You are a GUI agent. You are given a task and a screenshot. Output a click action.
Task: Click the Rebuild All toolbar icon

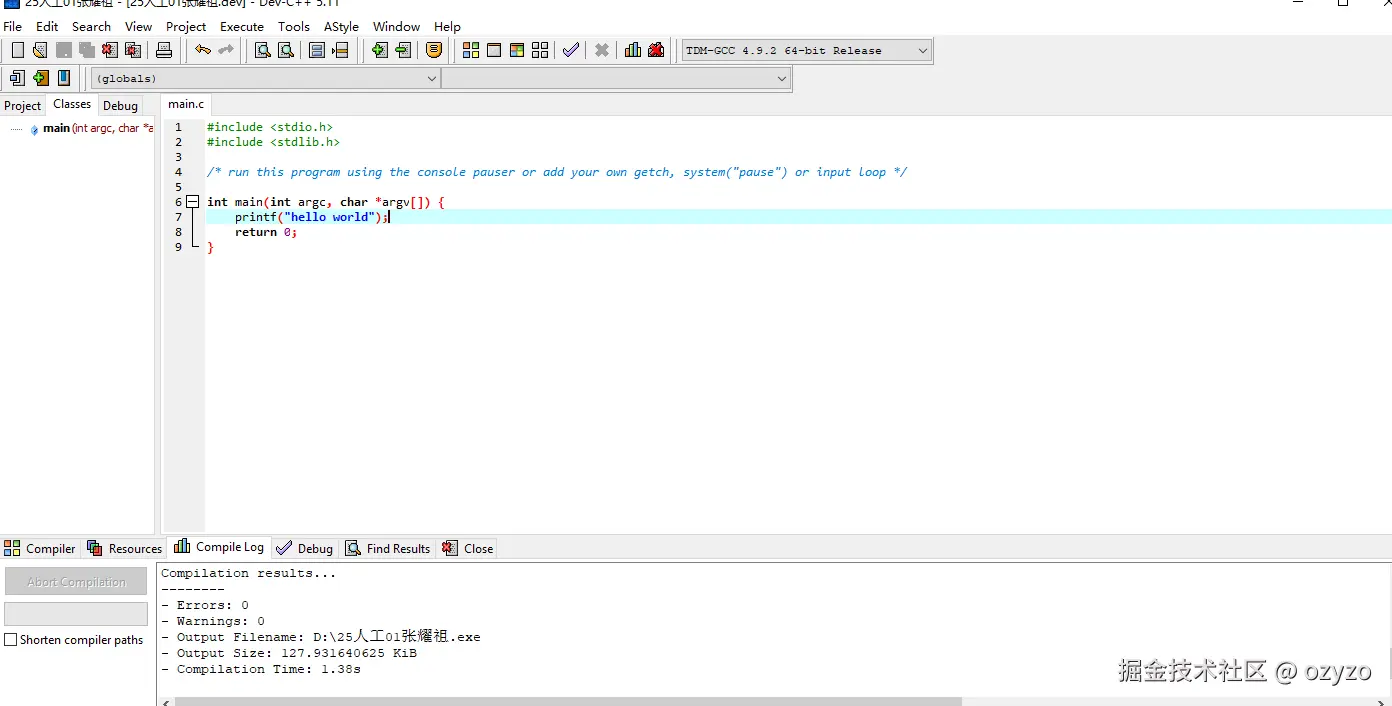pyautogui.click(x=540, y=50)
